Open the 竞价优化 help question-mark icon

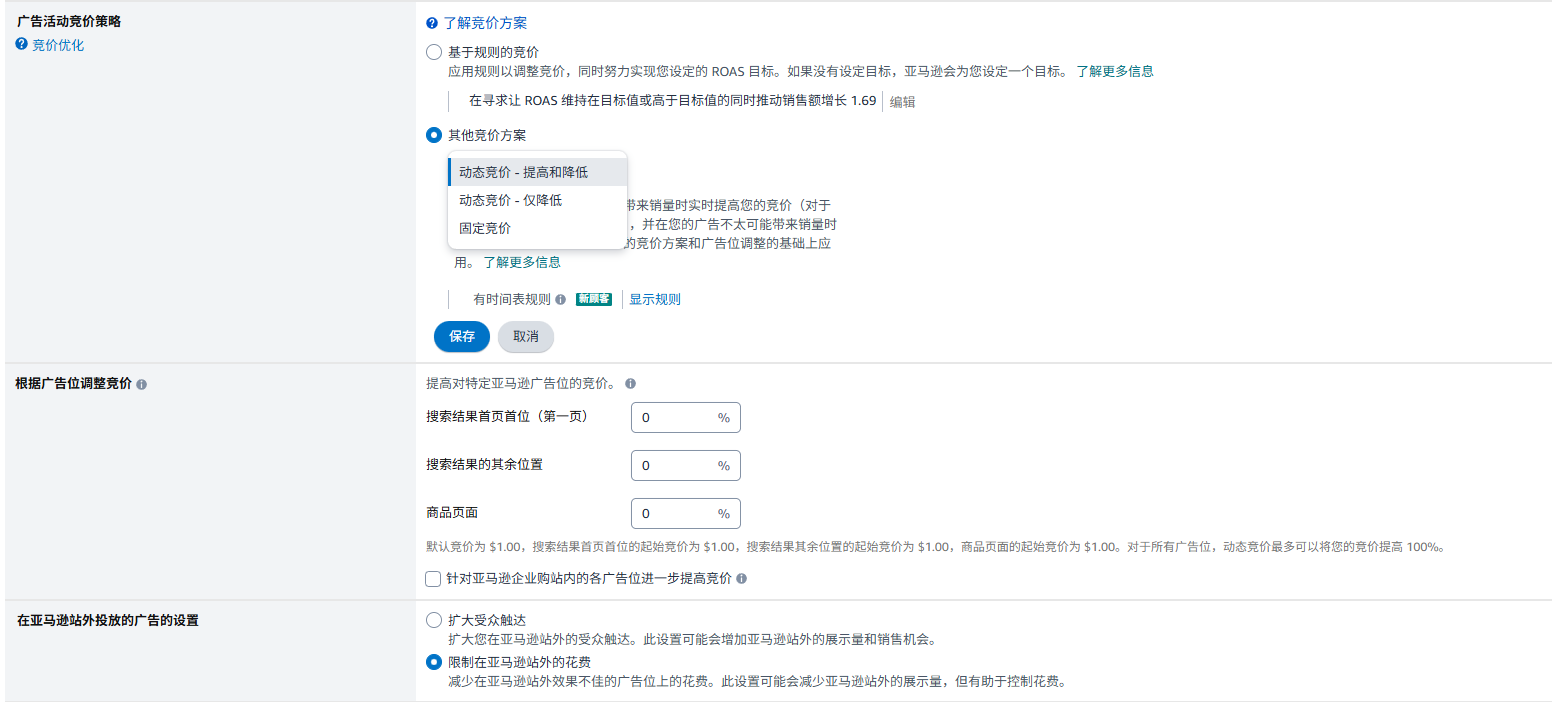(x=20, y=44)
